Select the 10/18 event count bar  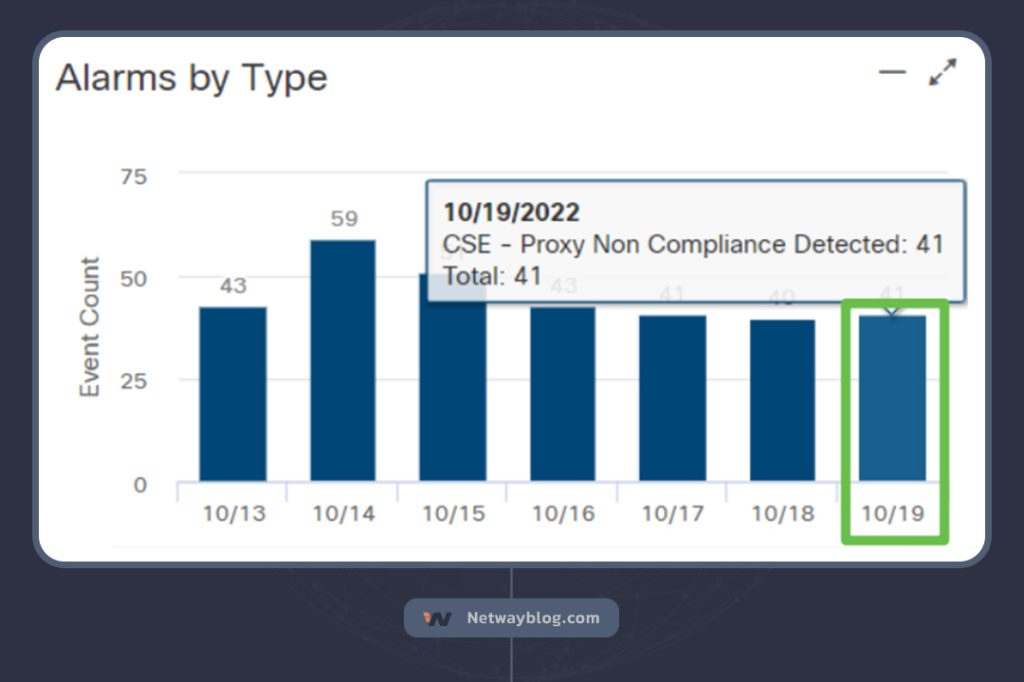coord(782,400)
